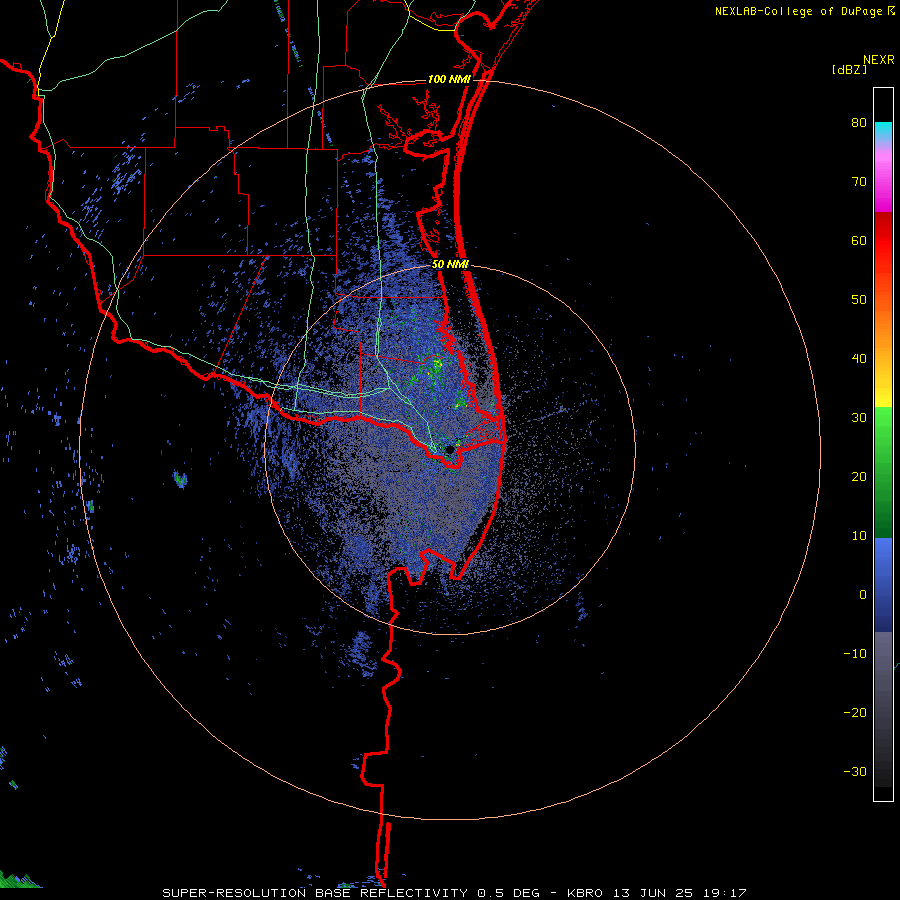
Task: Click the 30 value on dBZ scale
Action: 859,418
